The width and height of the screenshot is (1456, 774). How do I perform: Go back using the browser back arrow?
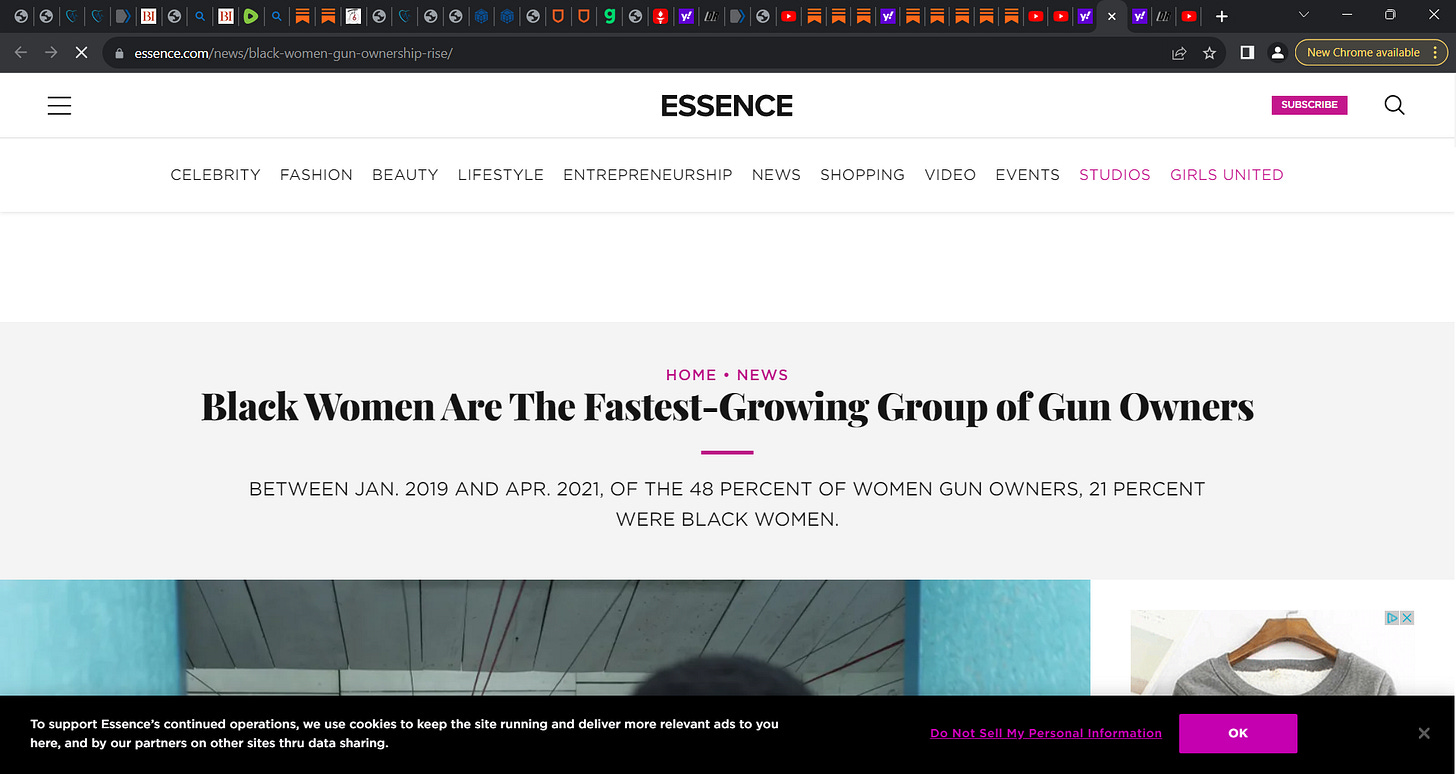point(21,52)
